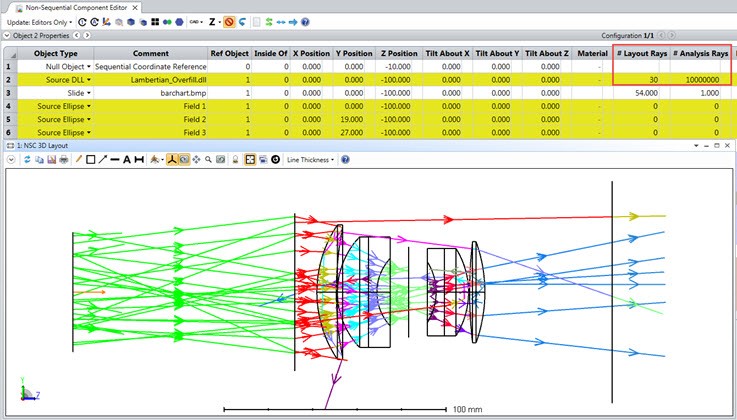Open help from the editor toolbar
Screen dimensions: 737x420
coord(305,22)
